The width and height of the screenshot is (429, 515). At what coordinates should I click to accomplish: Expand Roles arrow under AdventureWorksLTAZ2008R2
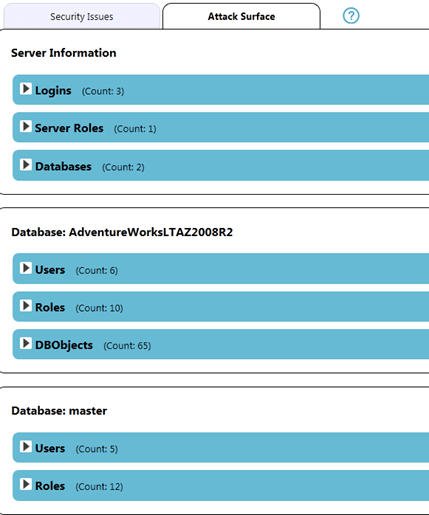26,306
